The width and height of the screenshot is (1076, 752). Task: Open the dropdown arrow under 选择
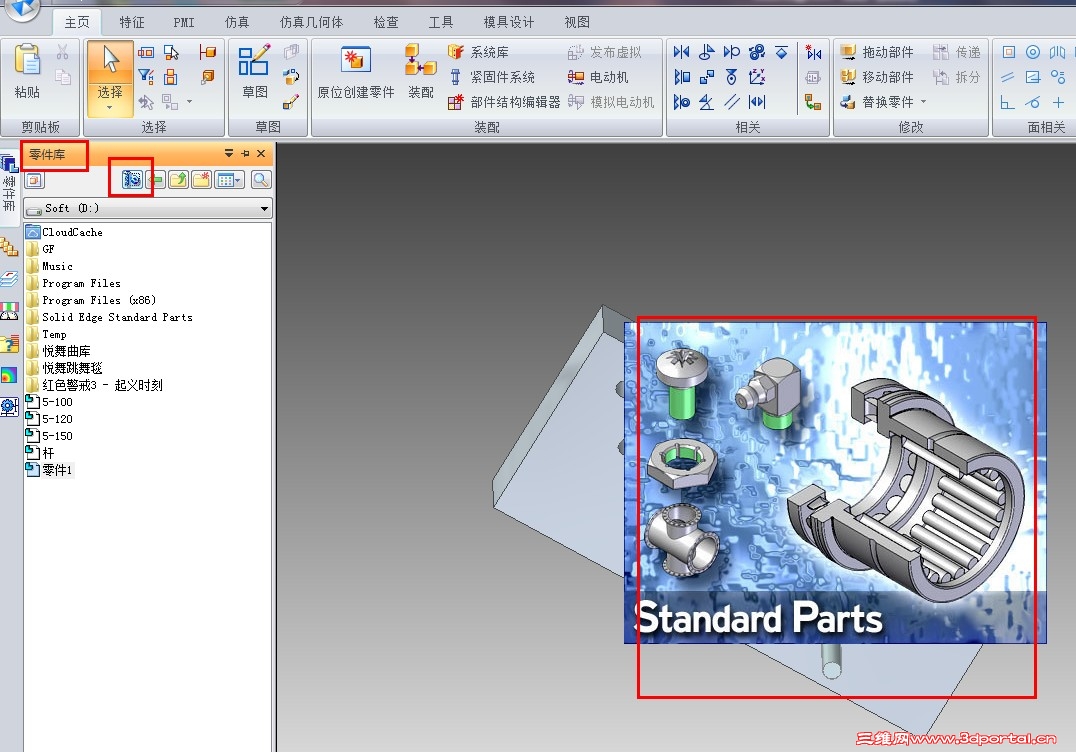click(x=110, y=108)
